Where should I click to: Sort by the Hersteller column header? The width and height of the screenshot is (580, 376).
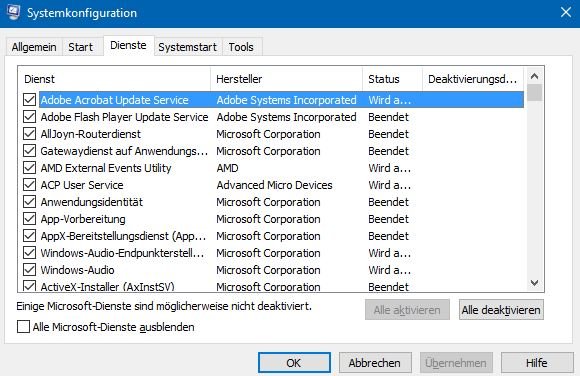286,79
